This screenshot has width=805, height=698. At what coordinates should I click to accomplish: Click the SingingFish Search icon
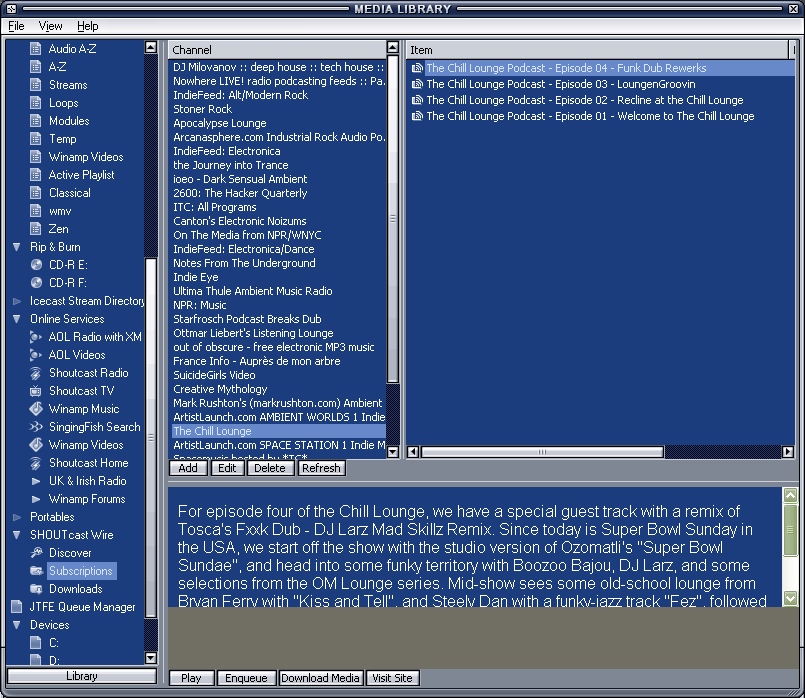pyautogui.click(x=35, y=427)
